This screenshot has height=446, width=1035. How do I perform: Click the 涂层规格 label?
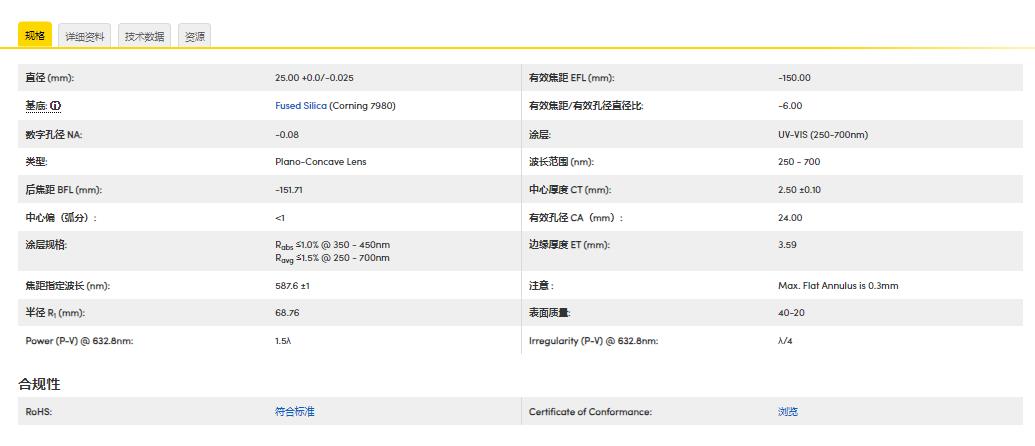pos(46,245)
